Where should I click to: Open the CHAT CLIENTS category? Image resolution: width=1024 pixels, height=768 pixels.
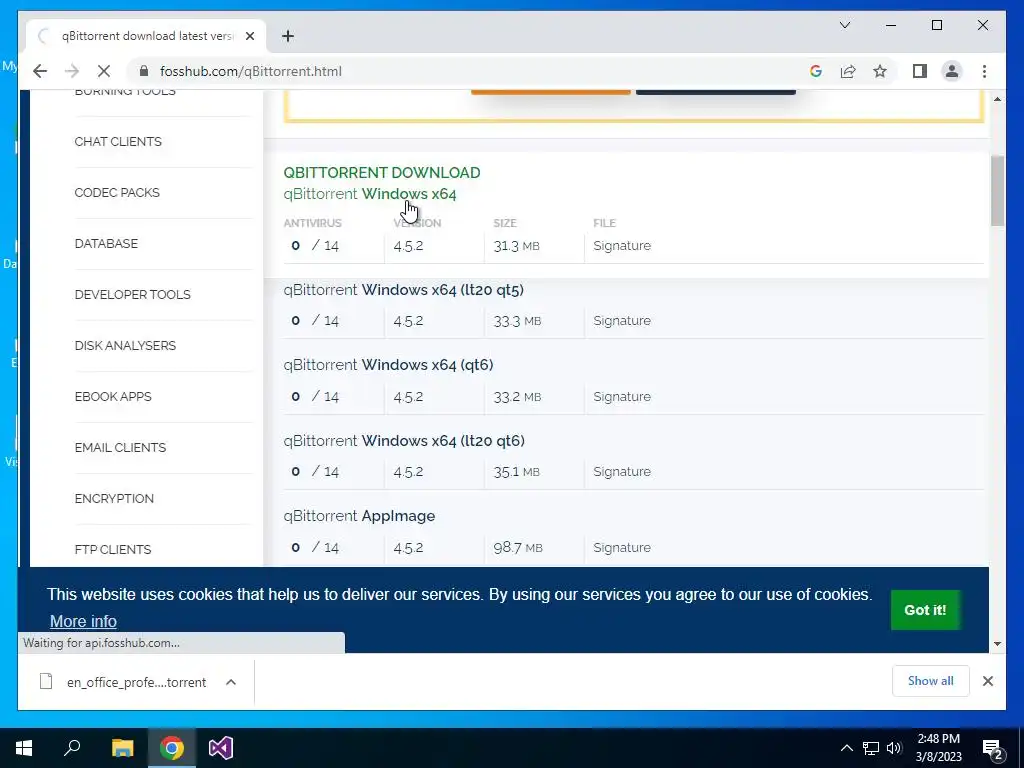[x=118, y=142]
